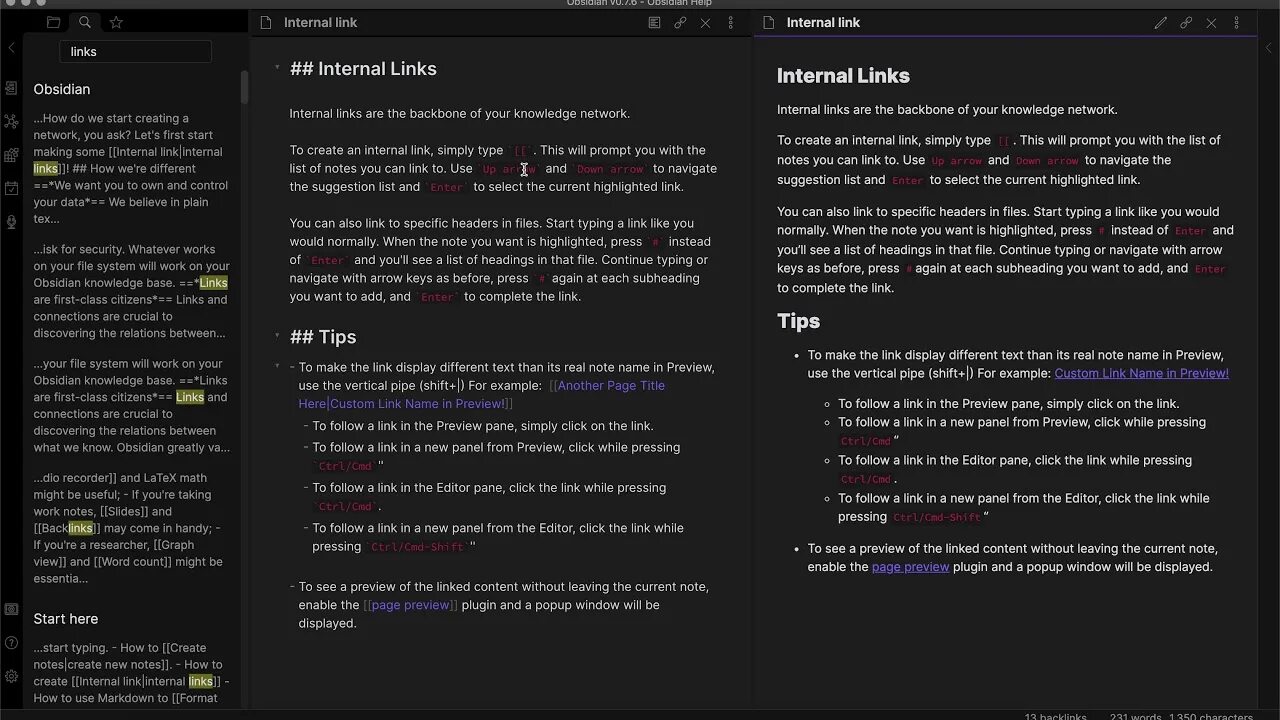The image size is (1280, 720).
Task: Open more options in the right preview pane
Action: [1237, 22]
